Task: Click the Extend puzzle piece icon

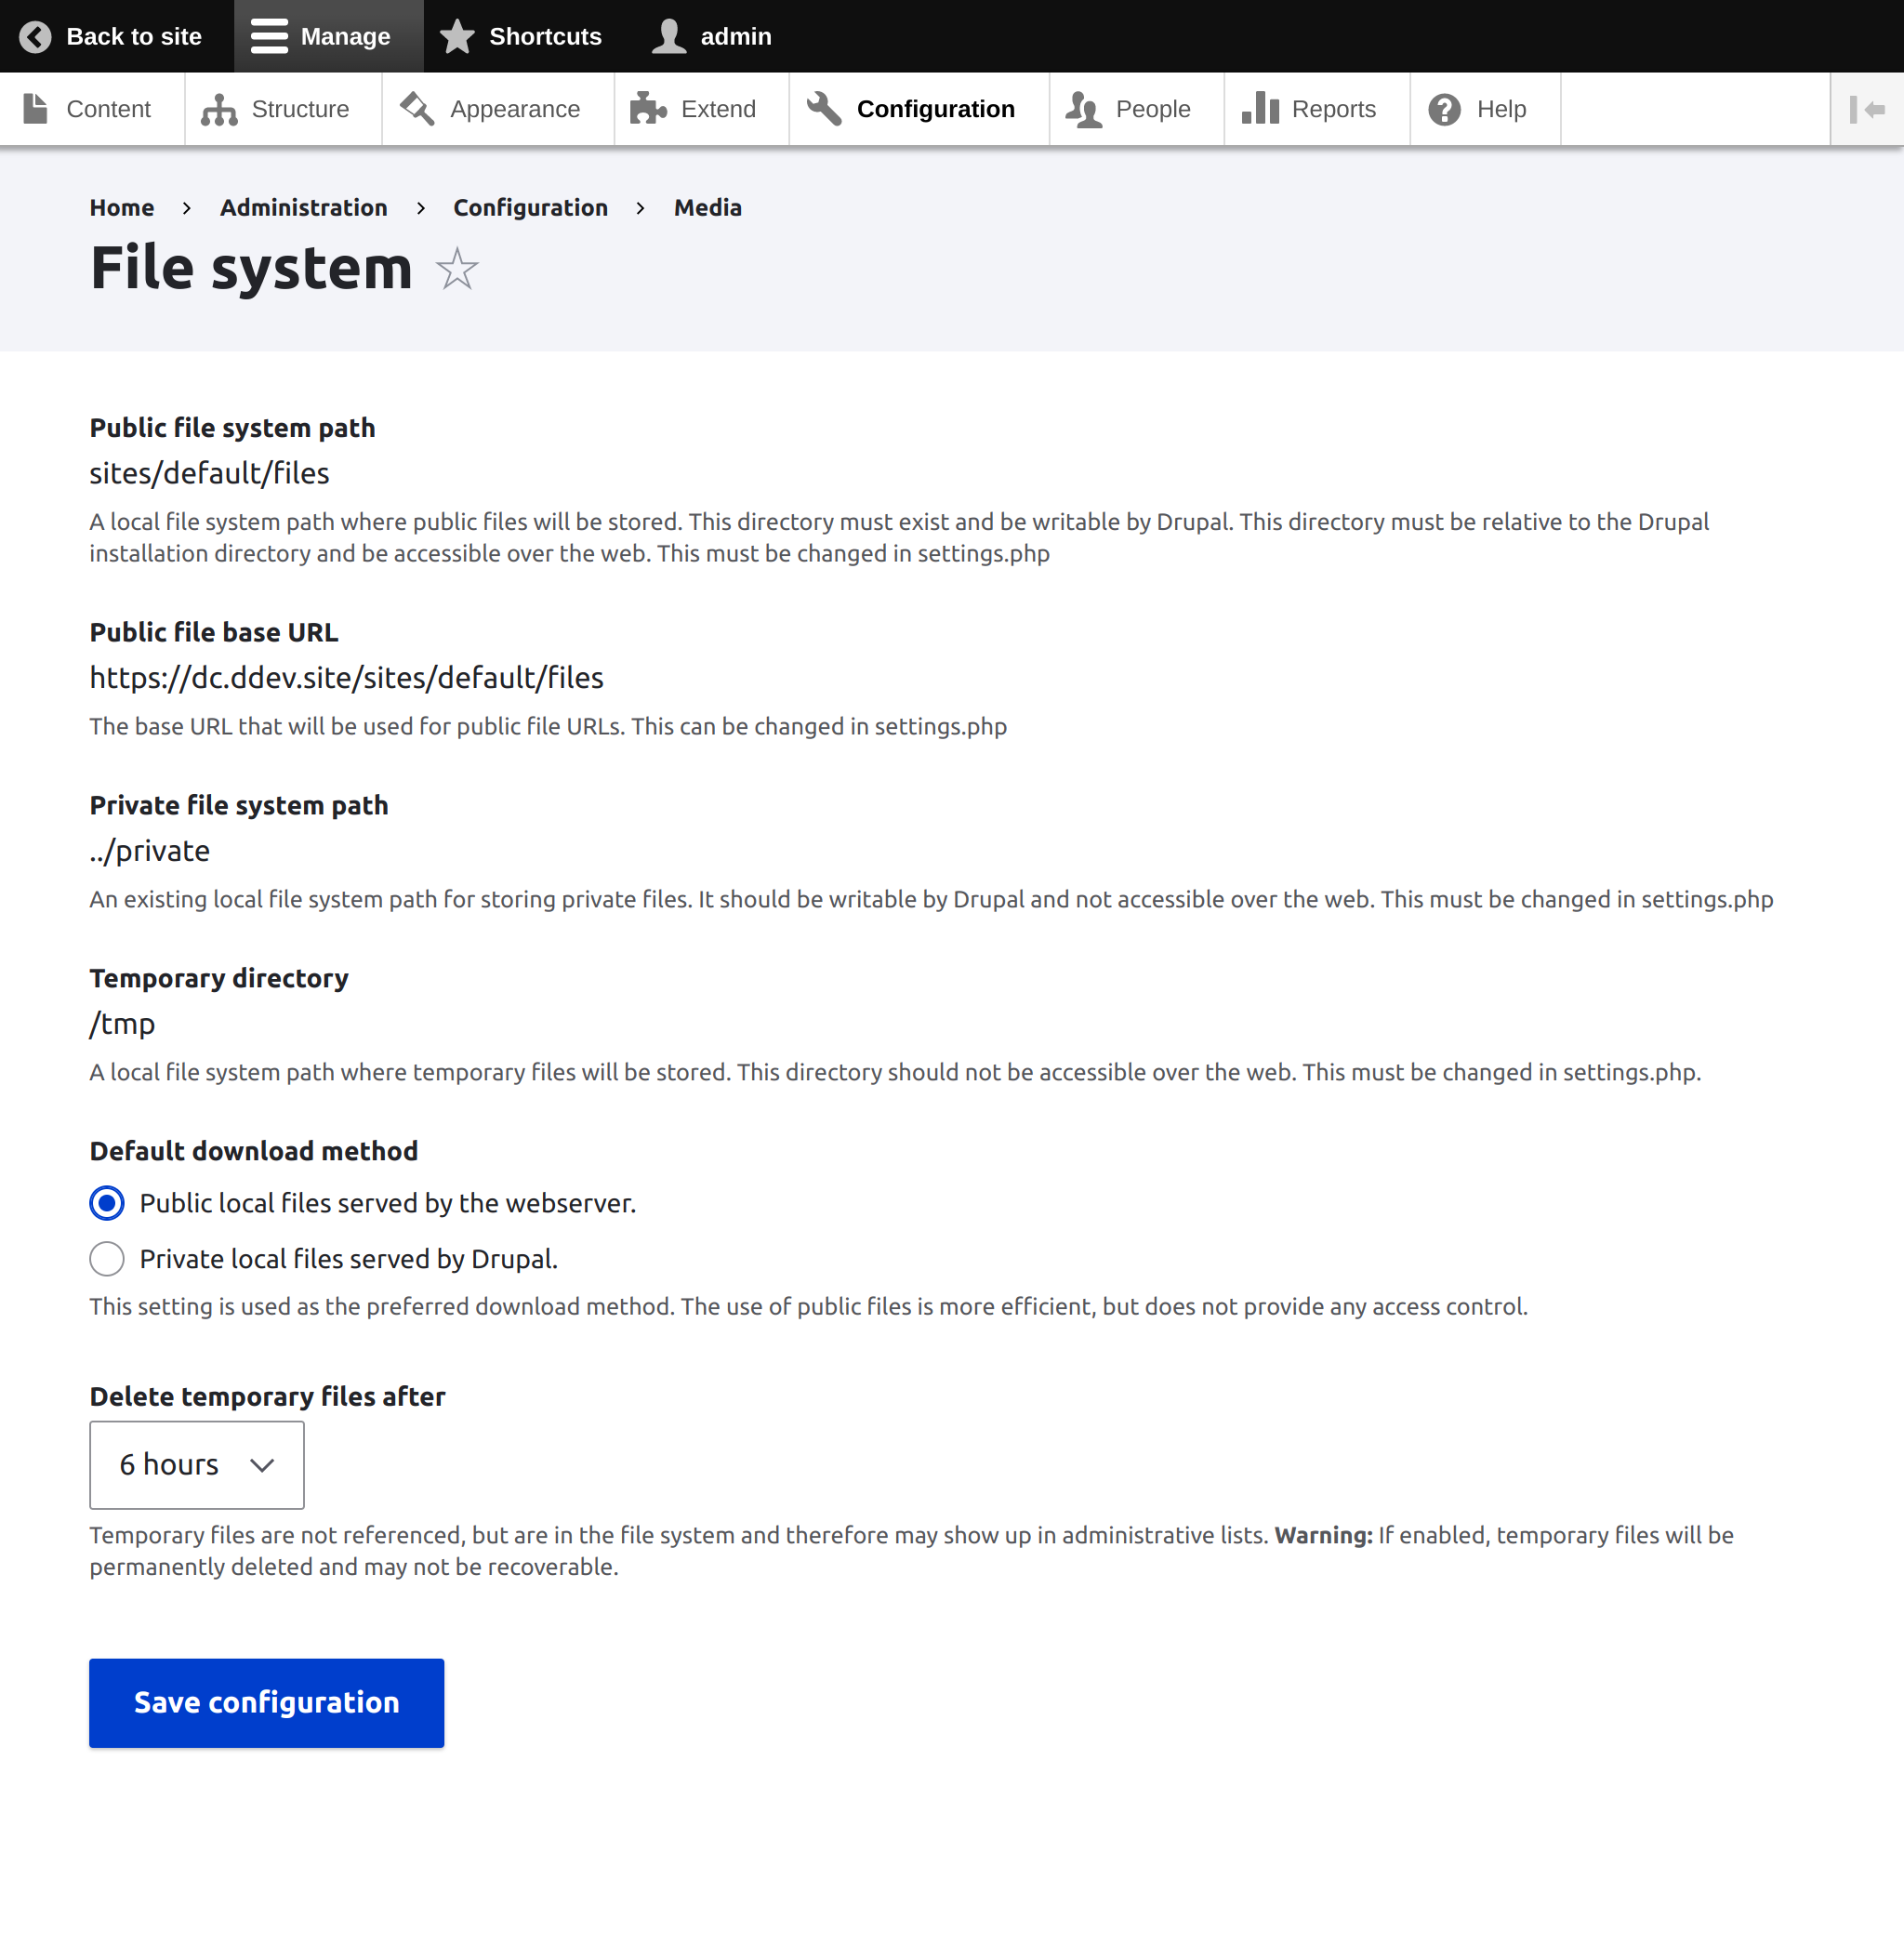Action: click(x=648, y=109)
